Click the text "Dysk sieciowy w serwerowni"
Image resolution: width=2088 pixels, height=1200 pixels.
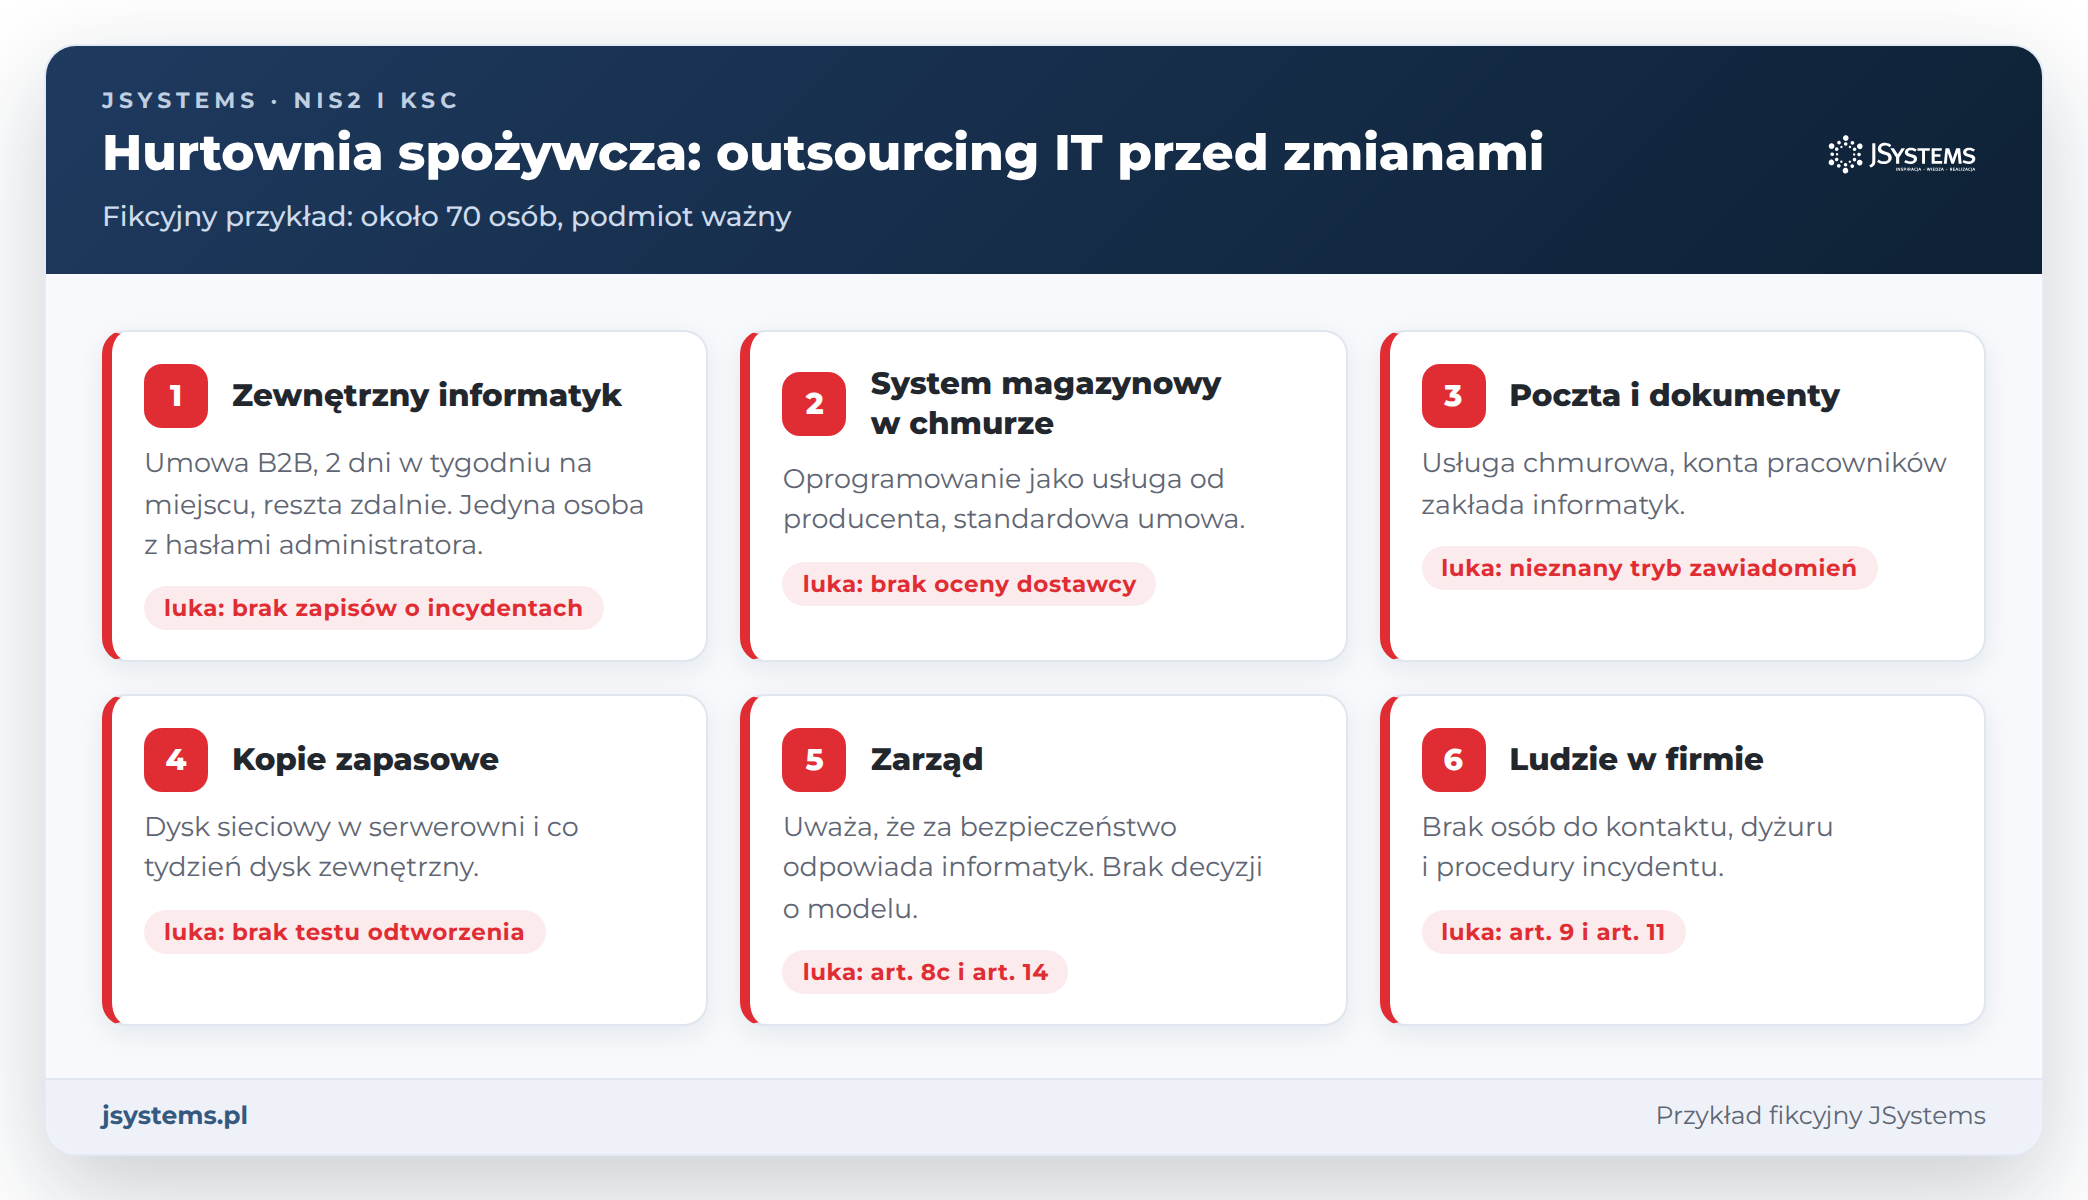click(335, 827)
